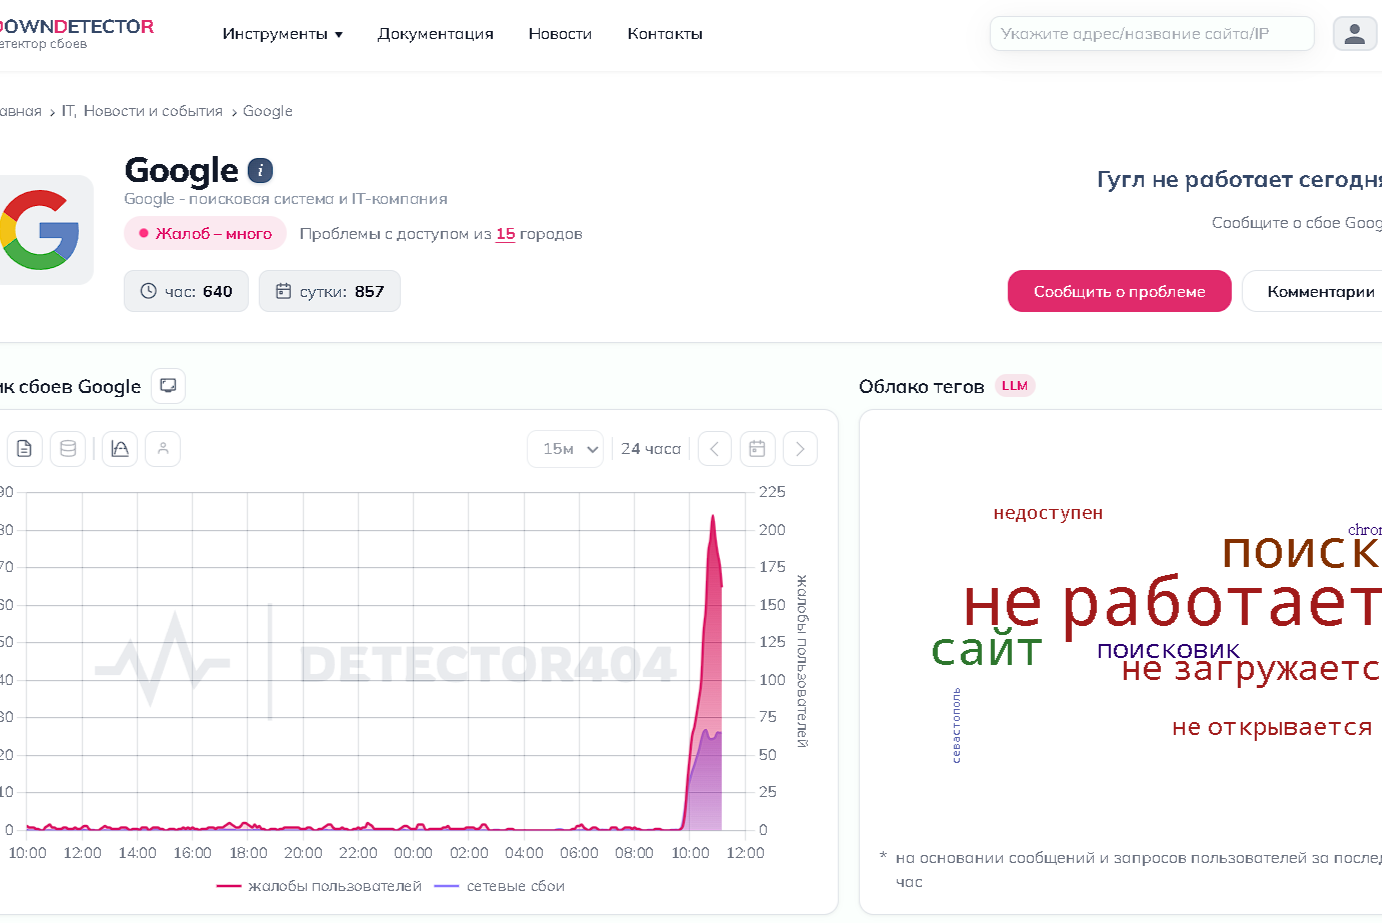
Task: Toggle жалобы пользователей legend series
Action: (319, 886)
